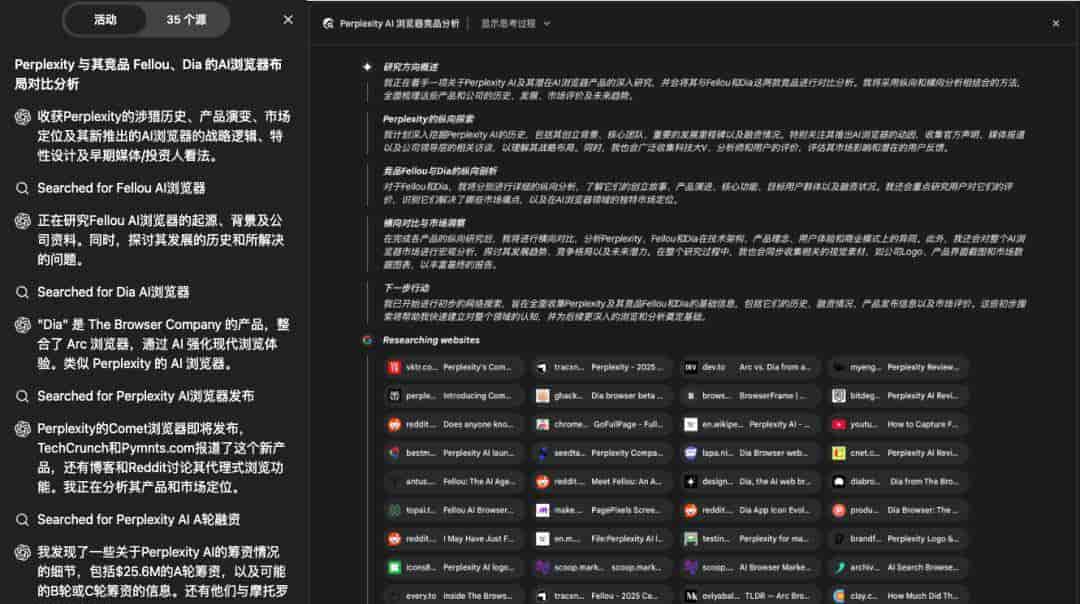Viewport: 1080px width, 604px height.
Task: Click the thinking icon beside "Dia" 是 The Browser Company
Action: (23, 325)
